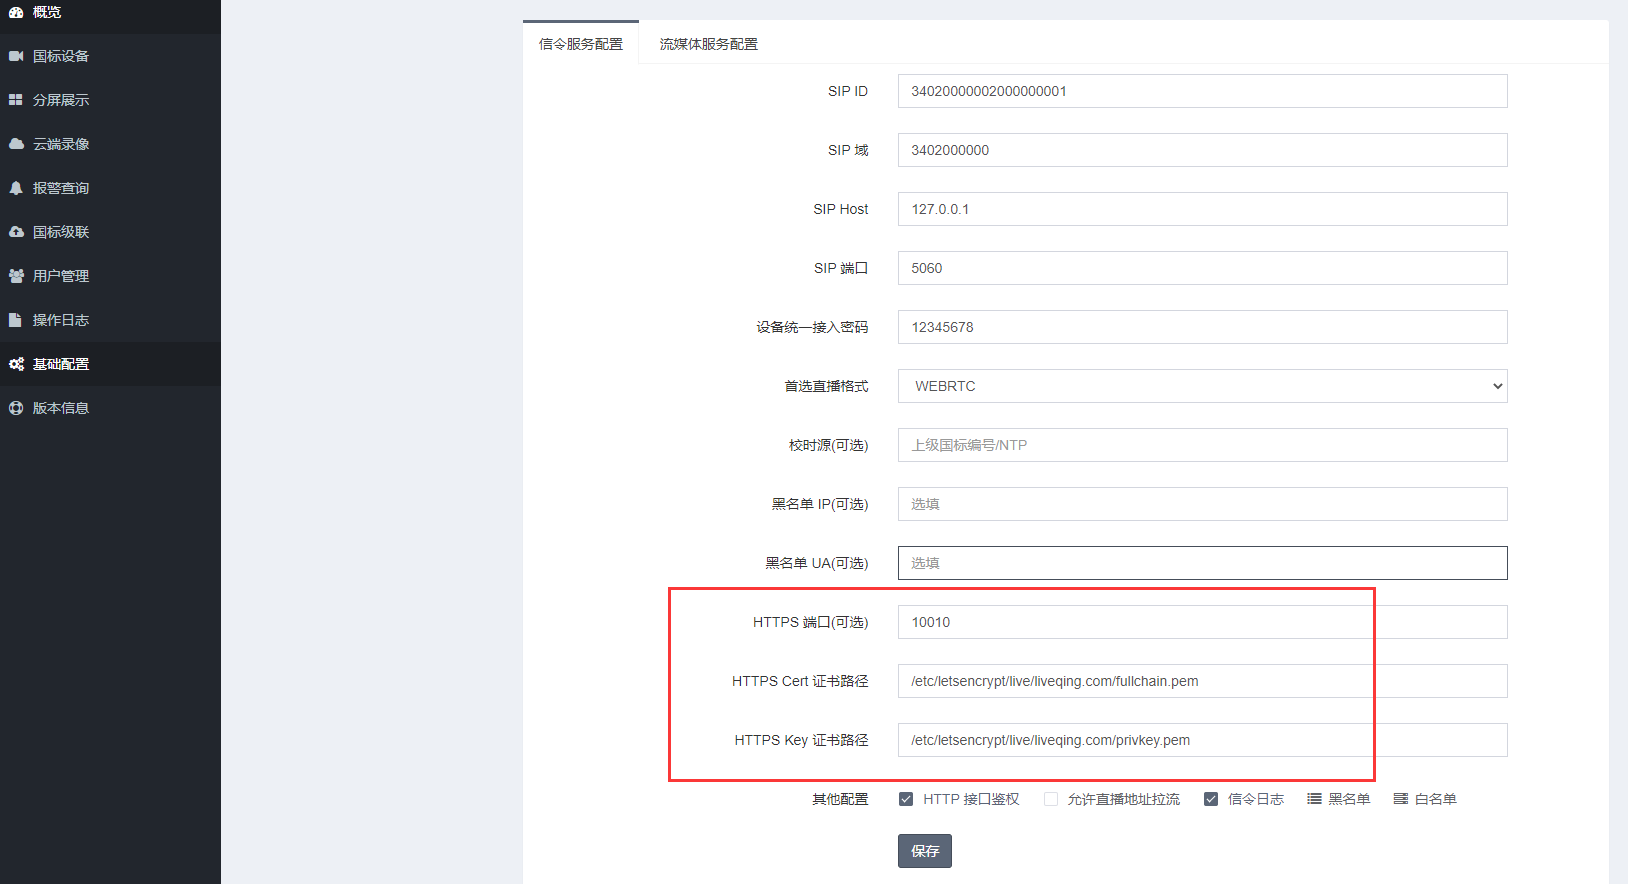Click the bell icon beside 报警查询

tap(16, 188)
